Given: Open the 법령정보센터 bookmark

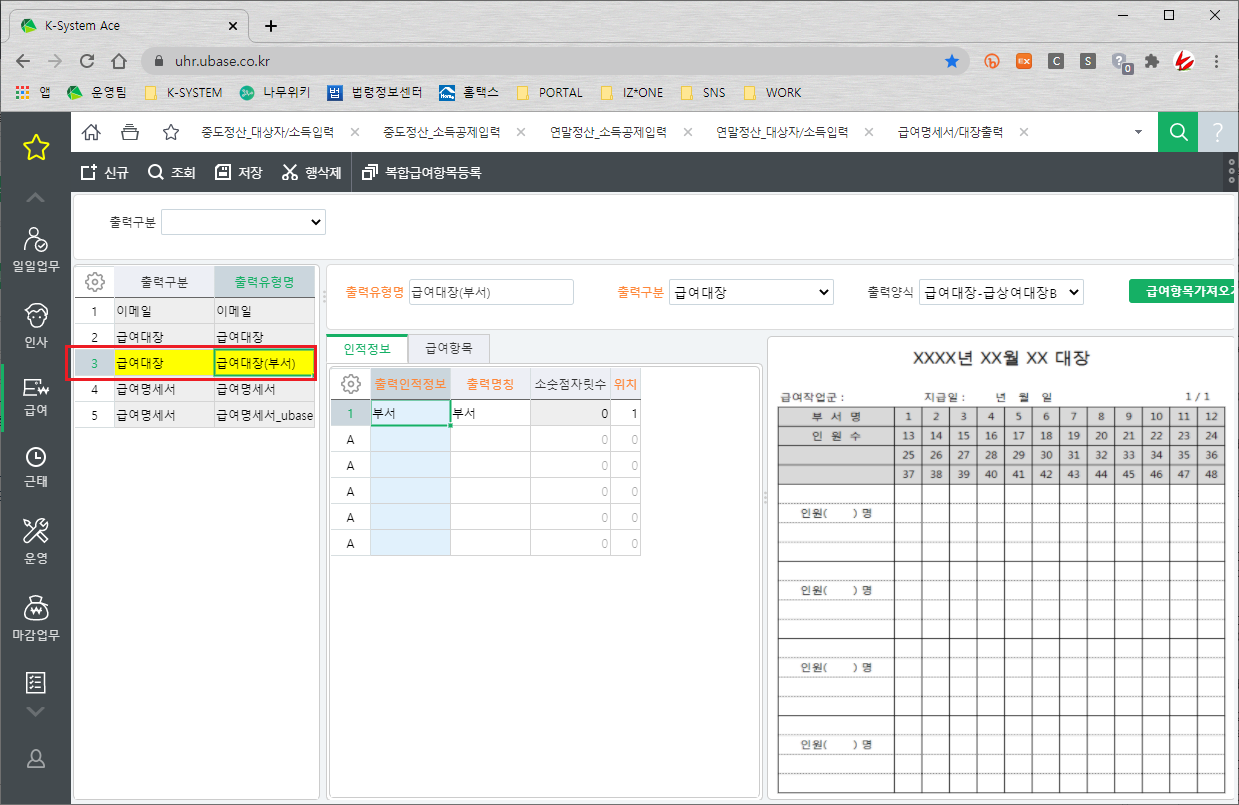Looking at the screenshot, I should pyautogui.click(x=375, y=93).
